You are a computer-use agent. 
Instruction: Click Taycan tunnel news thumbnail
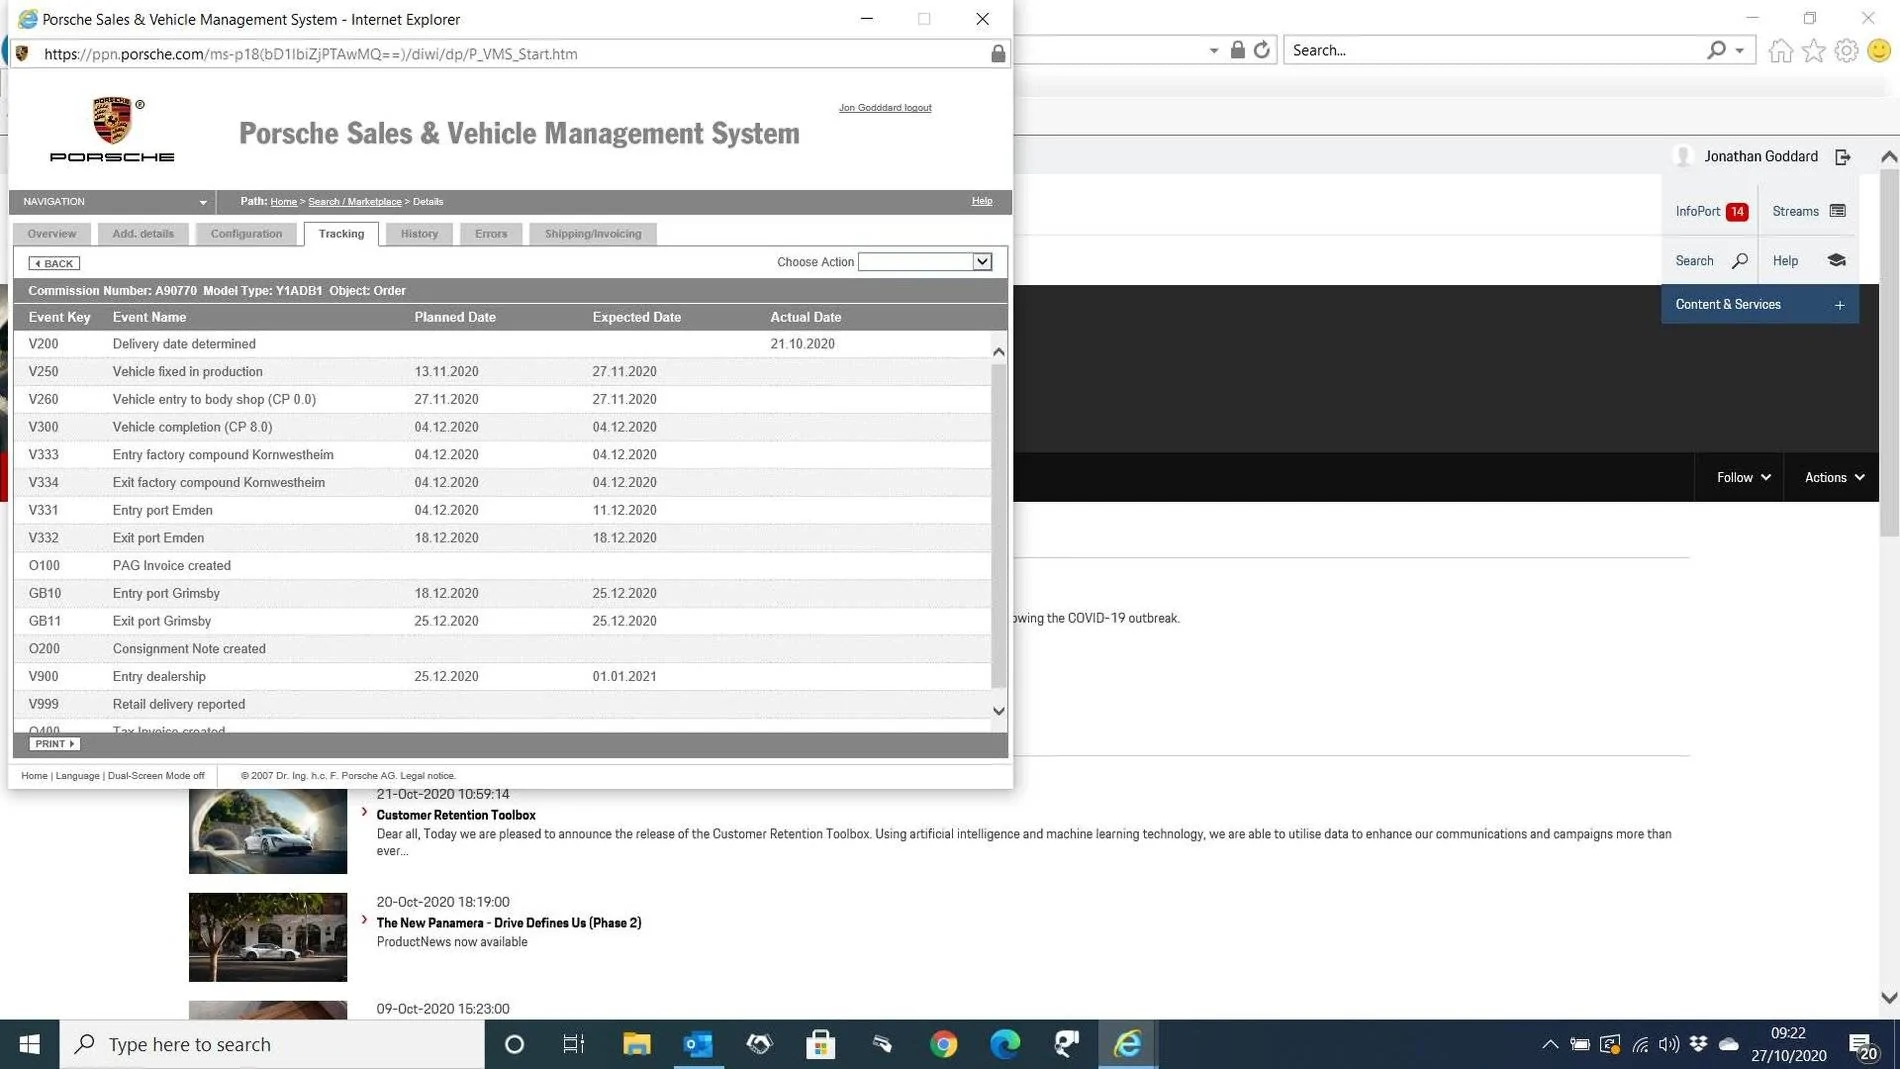[x=268, y=831]
